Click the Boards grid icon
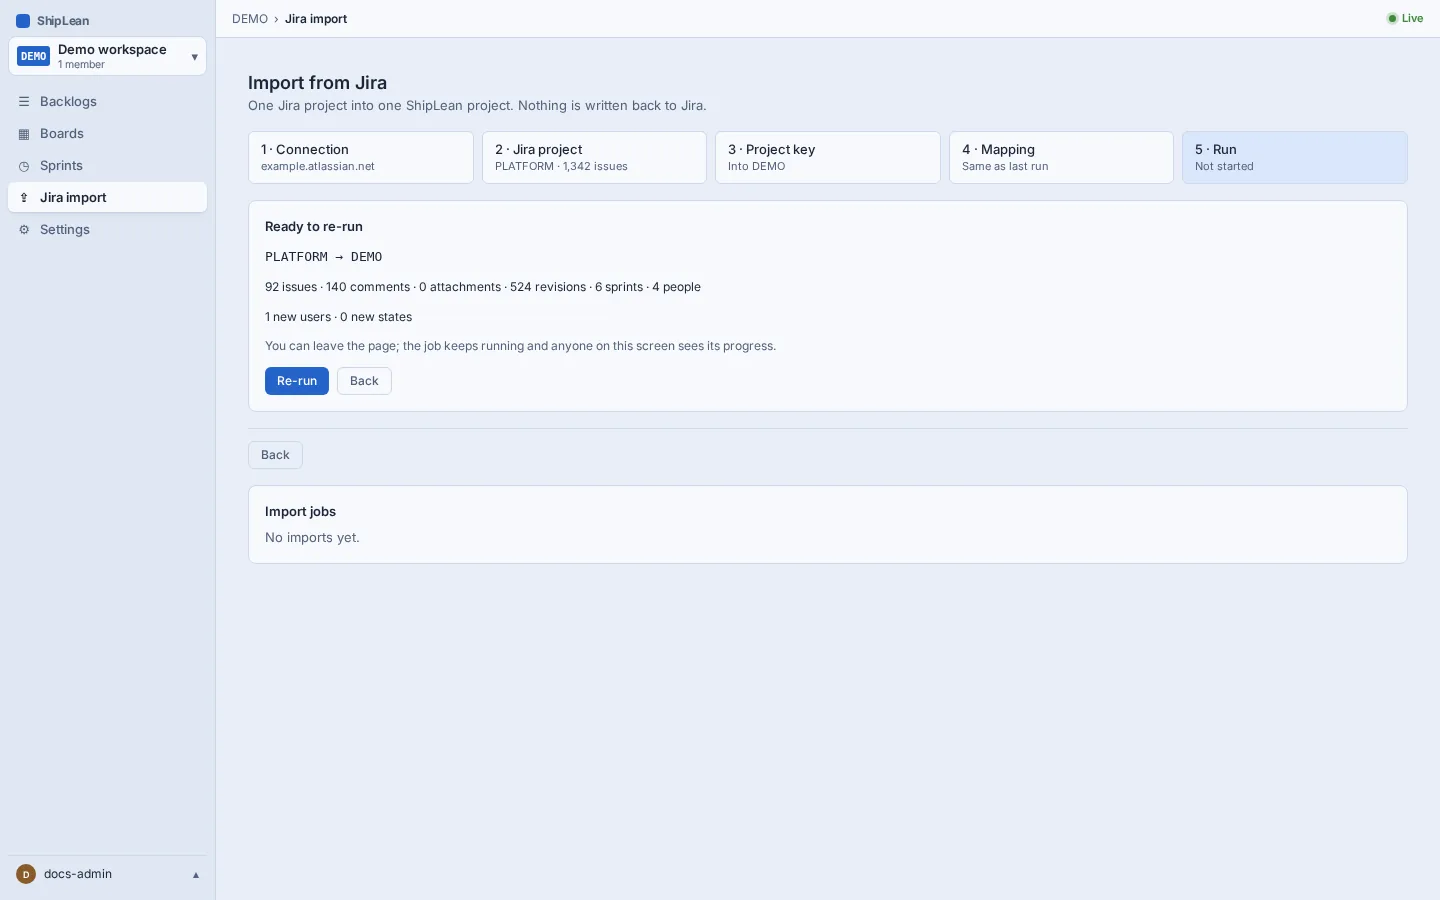Screen dimensions: 1440x900 click(24, 134)
